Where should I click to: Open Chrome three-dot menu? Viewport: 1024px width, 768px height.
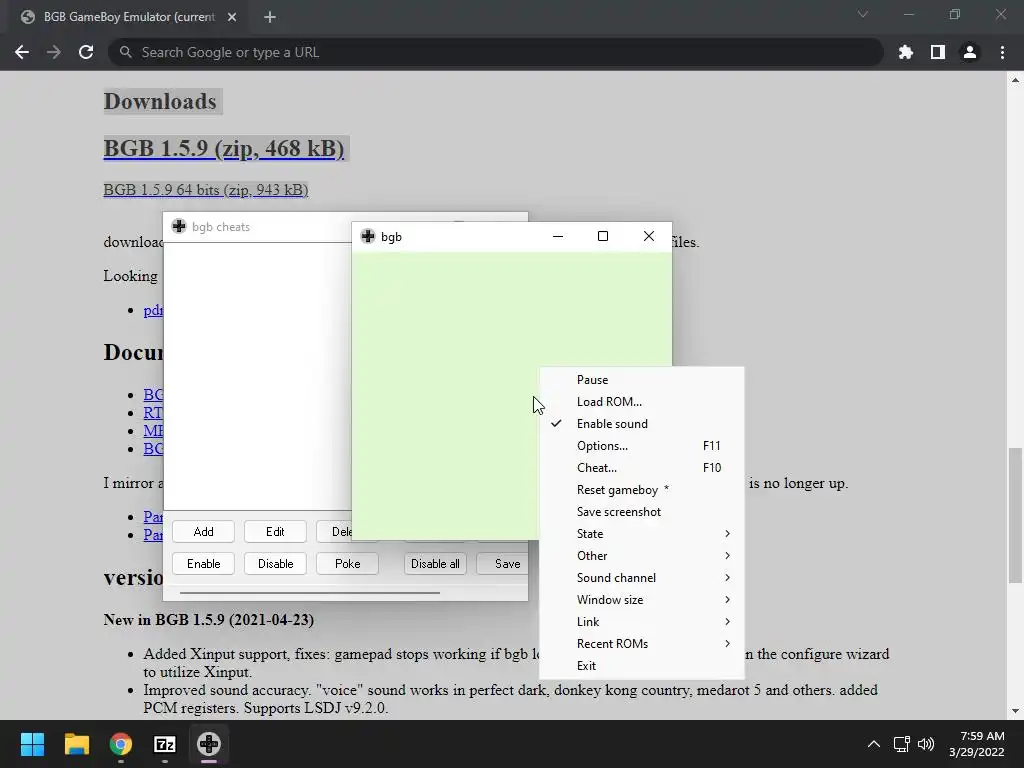(1002, 52)
